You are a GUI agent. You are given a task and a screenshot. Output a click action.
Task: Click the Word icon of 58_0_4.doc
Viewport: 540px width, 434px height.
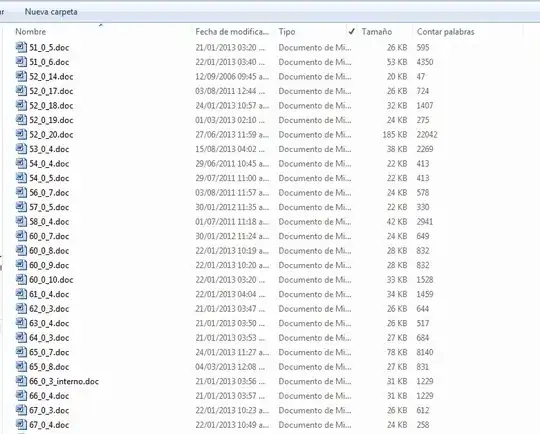point(21,221)
